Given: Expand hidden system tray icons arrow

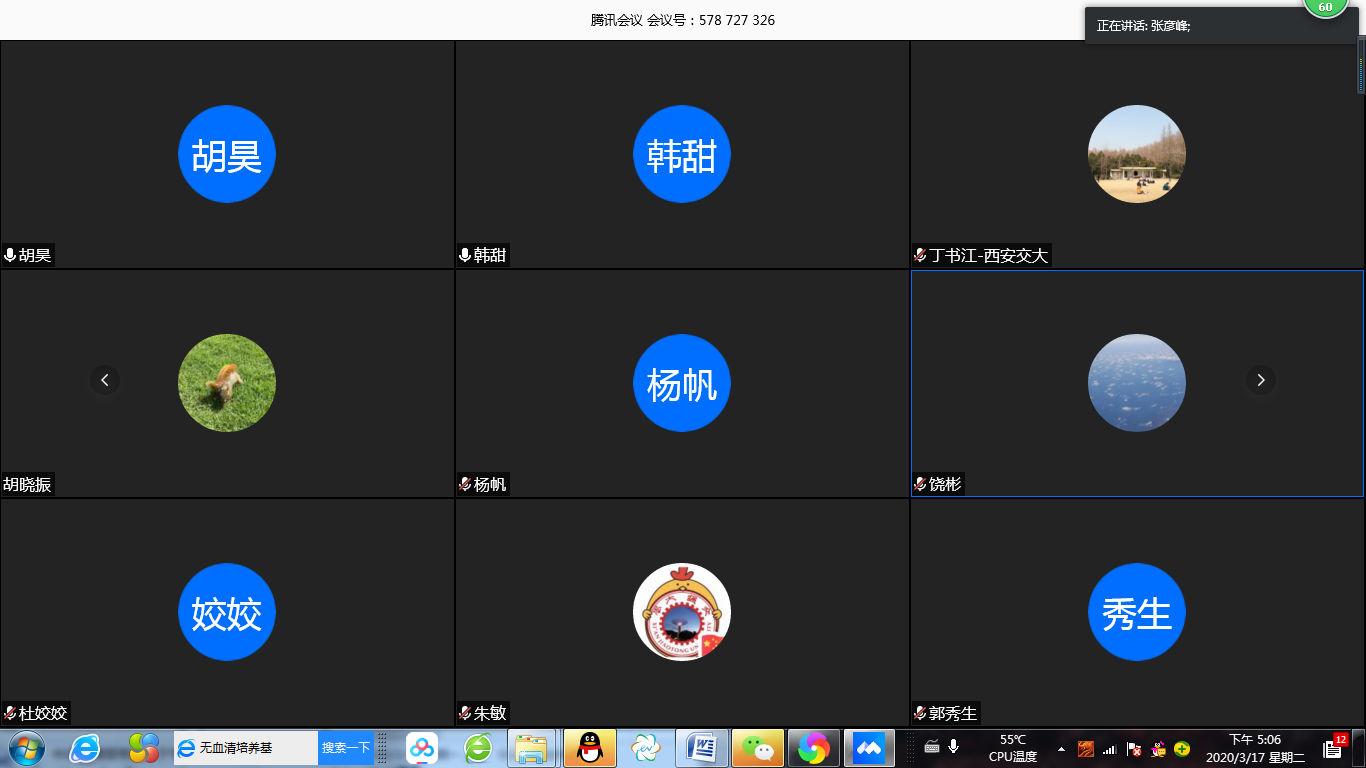Looking at the screenshot, I should [x=1061, y=749].
